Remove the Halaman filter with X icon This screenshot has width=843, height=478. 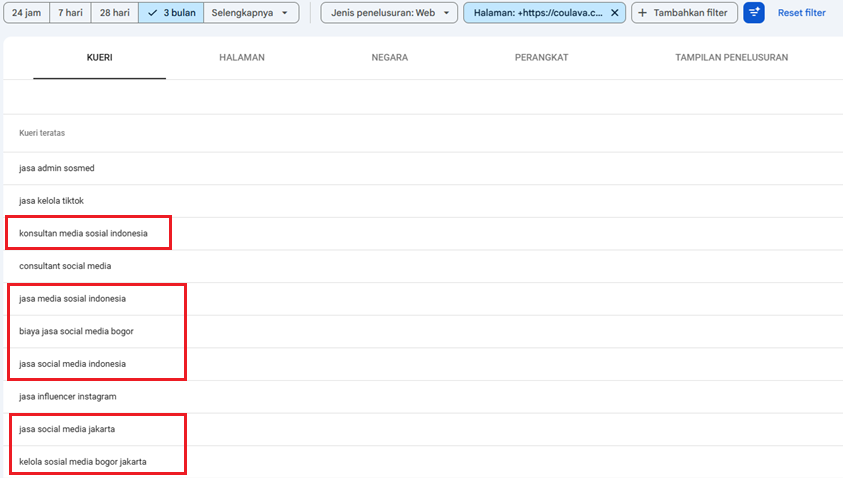tap(615, 12)
